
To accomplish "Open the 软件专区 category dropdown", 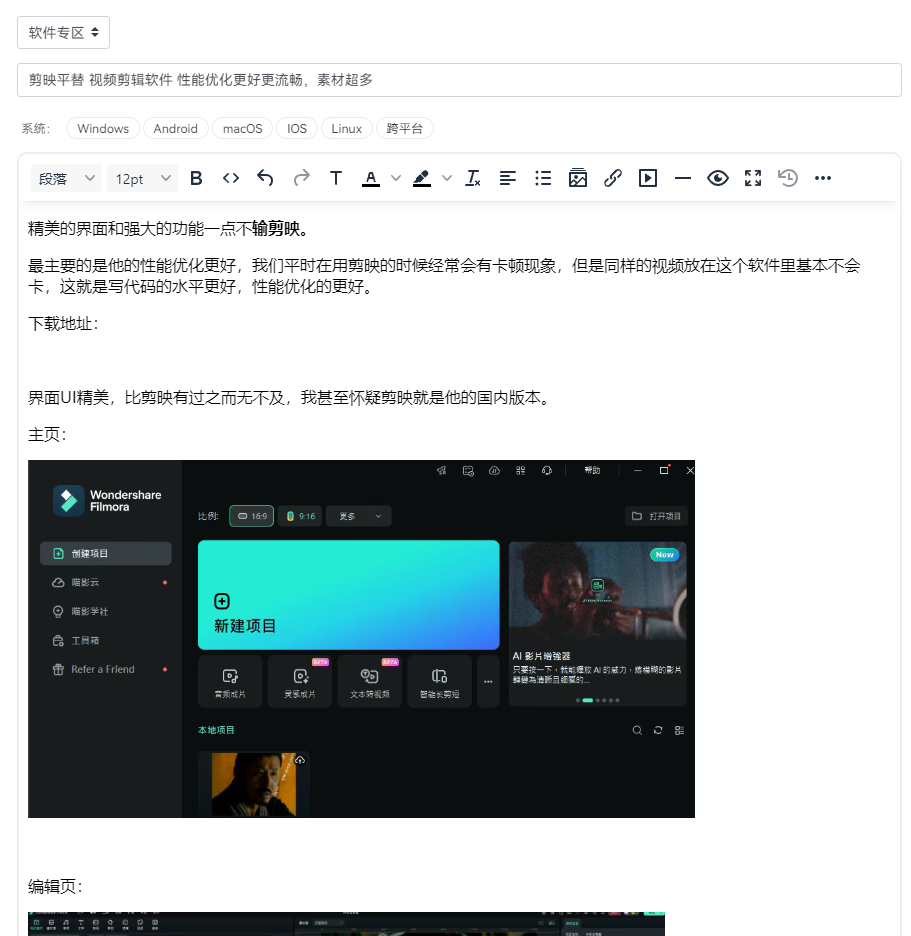I will pyautogui.click(x=63, y=32).
